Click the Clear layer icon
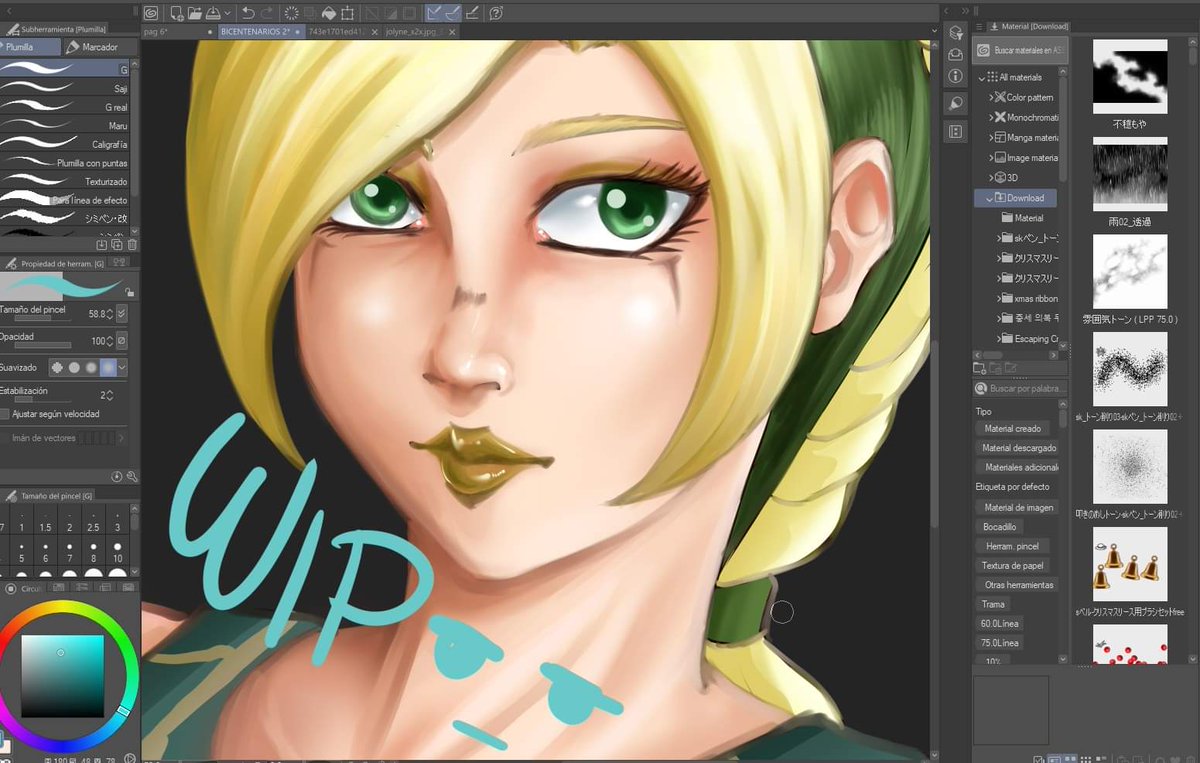1200x763 pixels. click(x=292, y=13)
